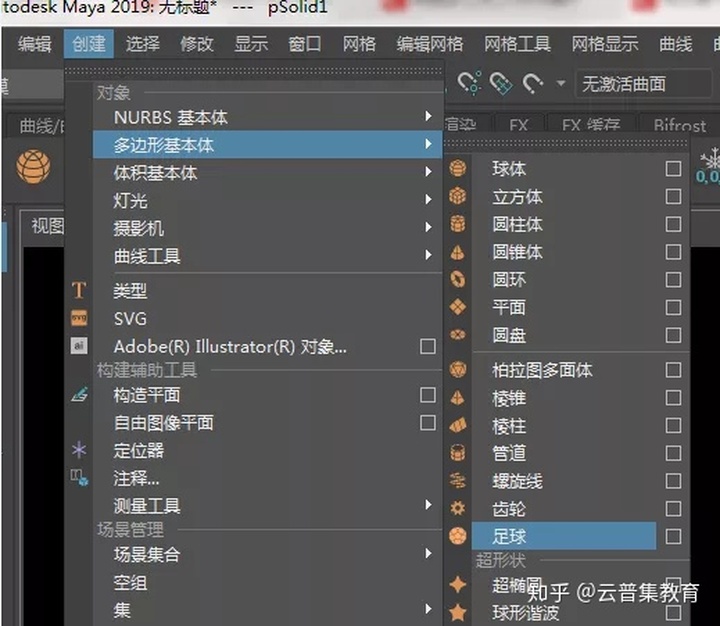This screenshot has height=626, width=720.
Task: Open option box for Adobe Illustrator 对象
Action: click(x=428, y=346)
